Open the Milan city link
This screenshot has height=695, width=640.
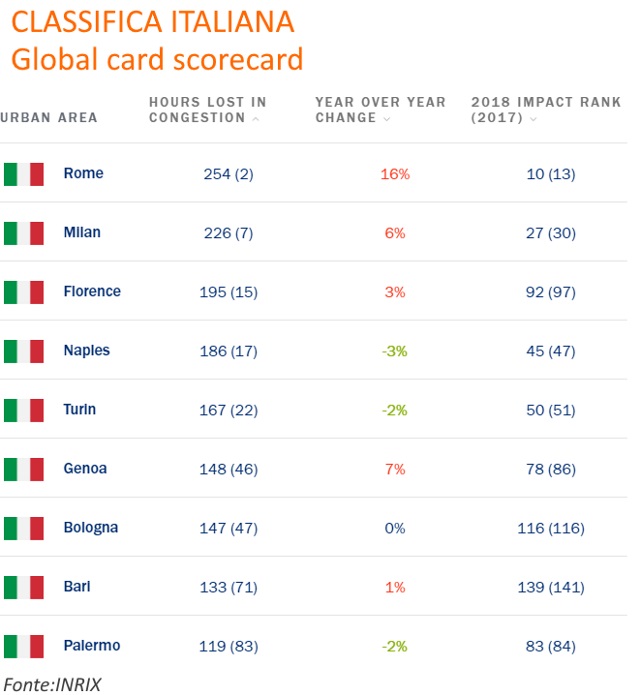click(82, 232)
